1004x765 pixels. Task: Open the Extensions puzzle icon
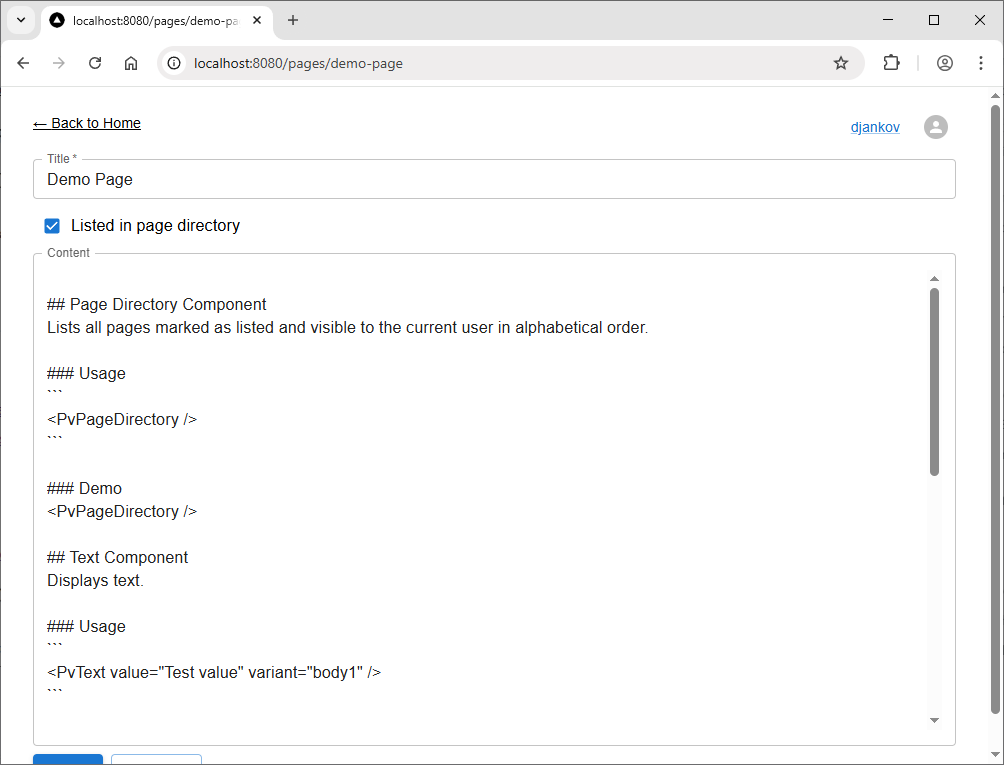tap(891, 63)
